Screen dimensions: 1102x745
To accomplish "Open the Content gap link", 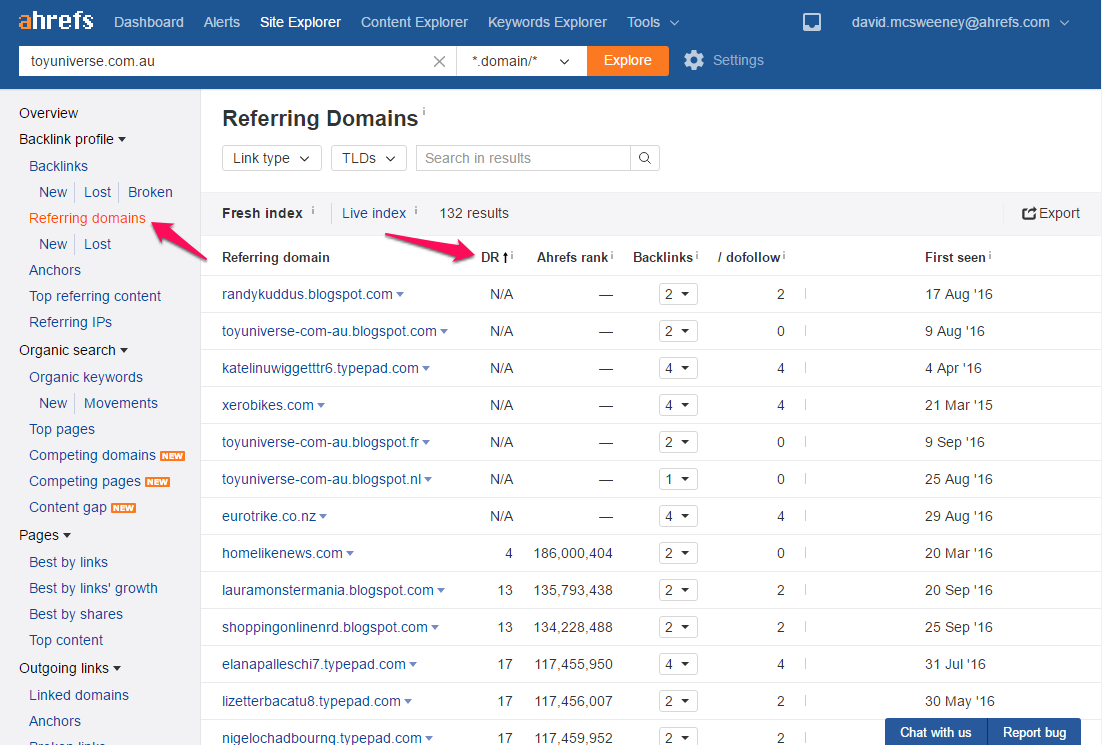I will [x=67, y=507].
